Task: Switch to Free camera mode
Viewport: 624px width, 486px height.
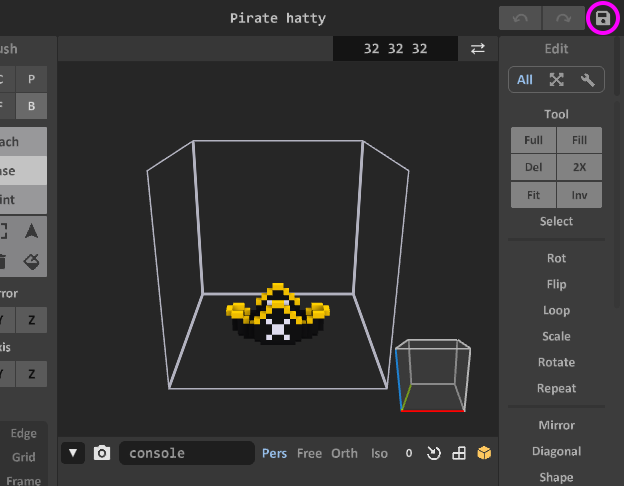Action: 310,453
